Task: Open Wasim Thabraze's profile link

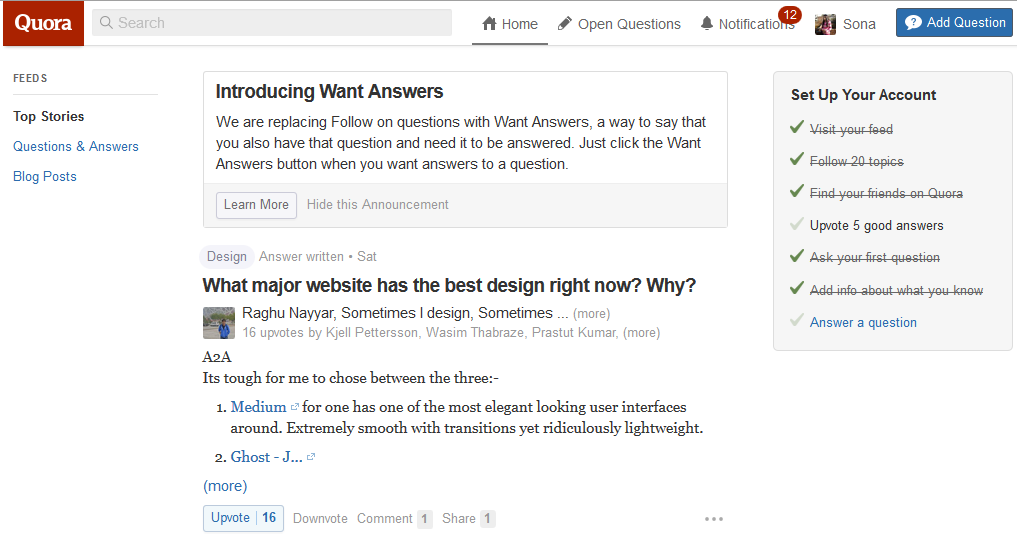Action: point(475,333)
